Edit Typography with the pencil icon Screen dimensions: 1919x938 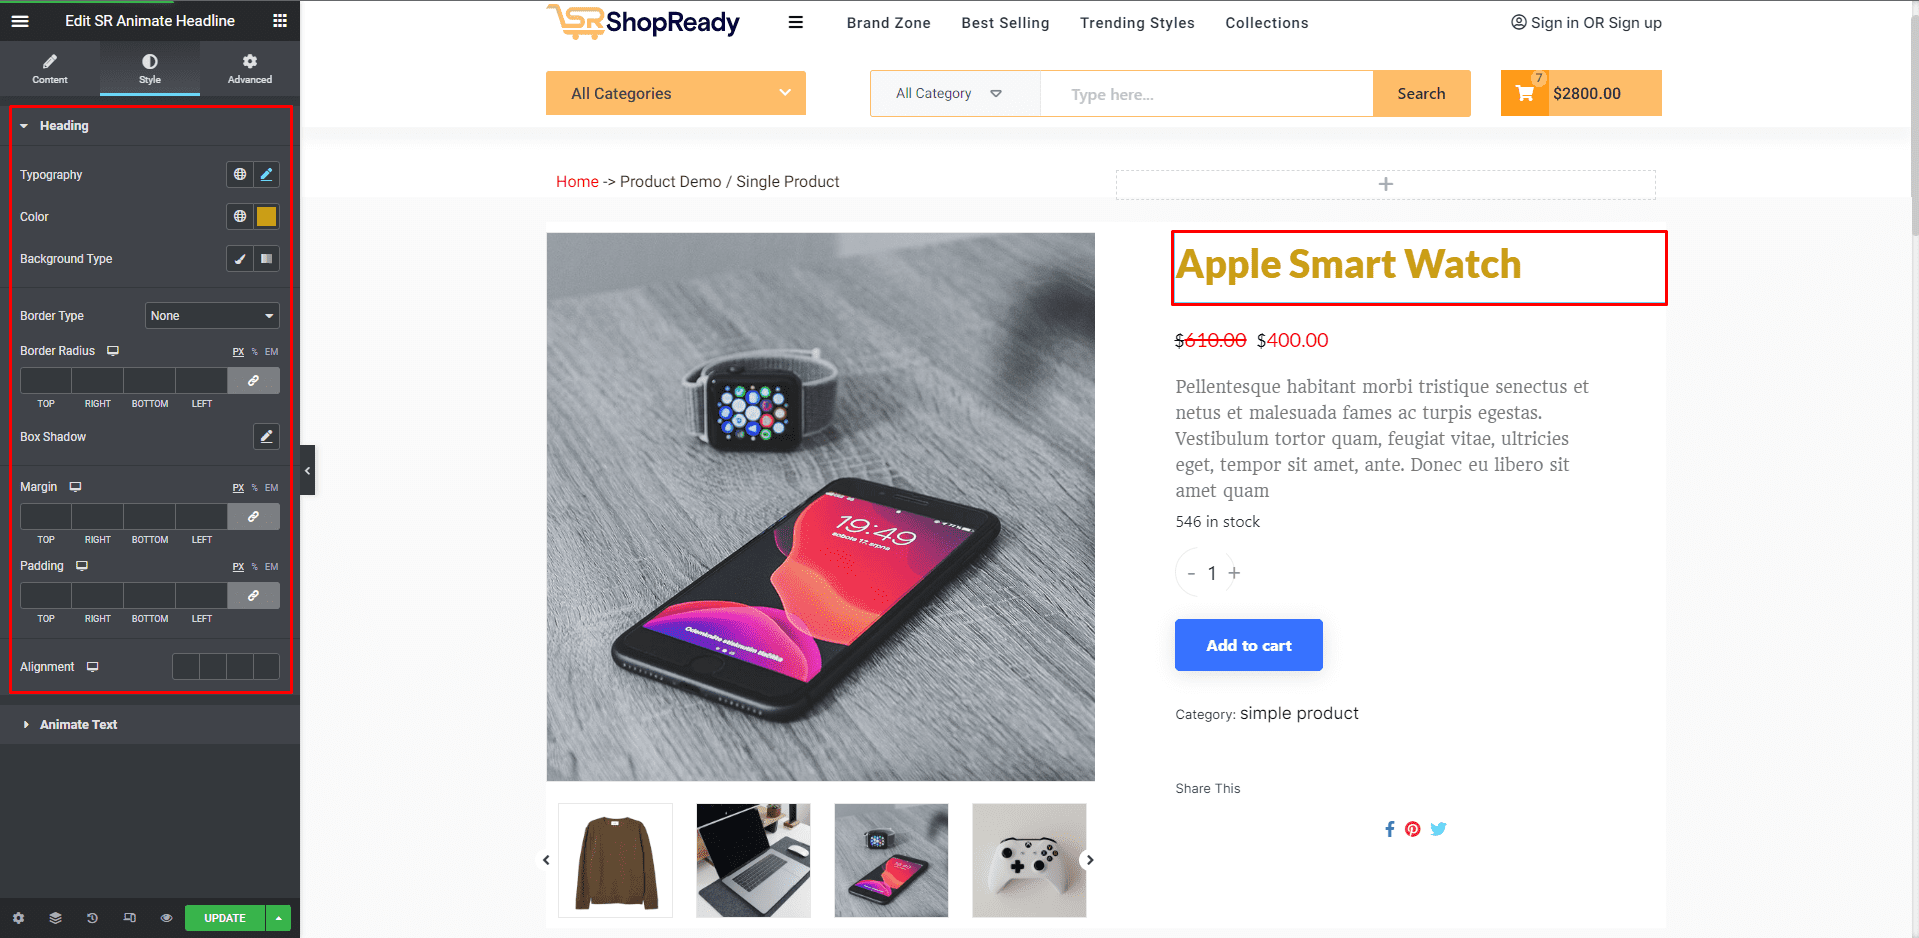pyautogui.click(x=266, y=174)
